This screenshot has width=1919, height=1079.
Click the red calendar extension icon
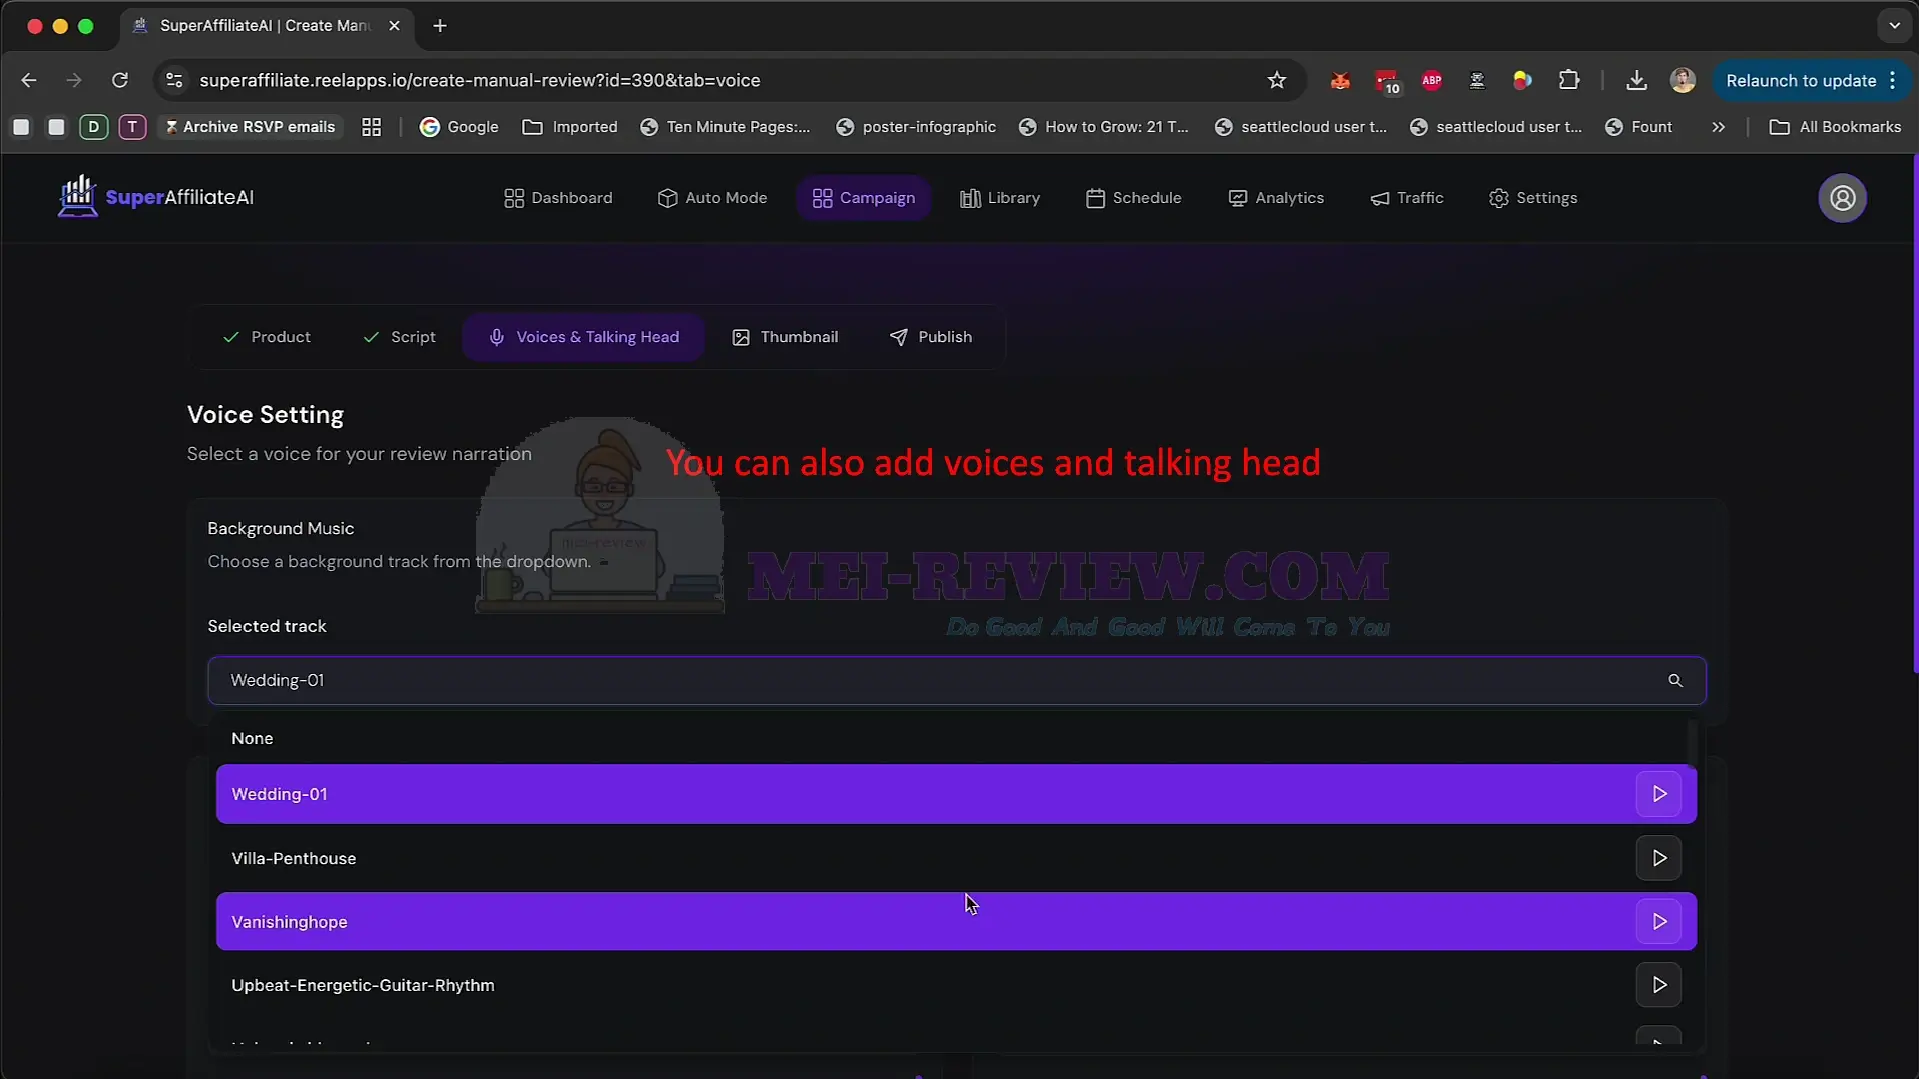click(x=1386, y=81)
